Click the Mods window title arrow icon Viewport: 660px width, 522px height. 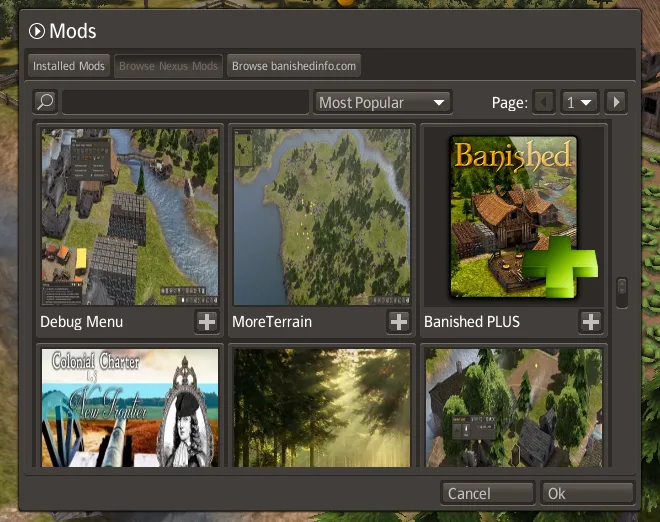click(37, 31)
